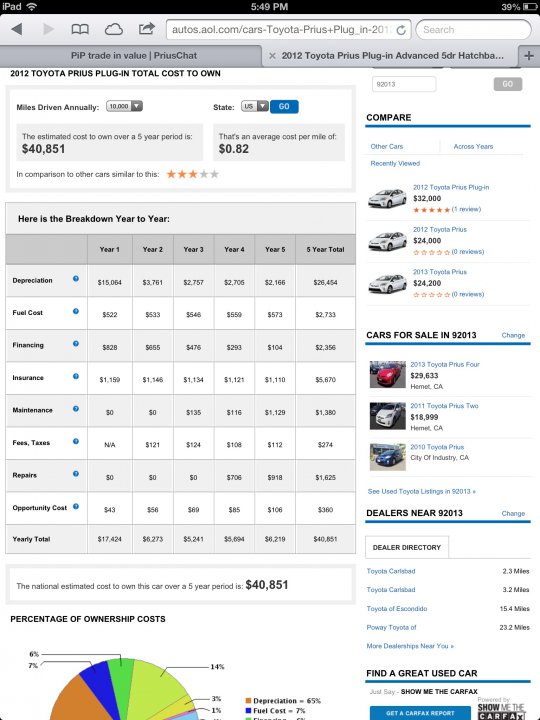
Task: Open the bookmarks book icon
Action: [x=80, y=29]
